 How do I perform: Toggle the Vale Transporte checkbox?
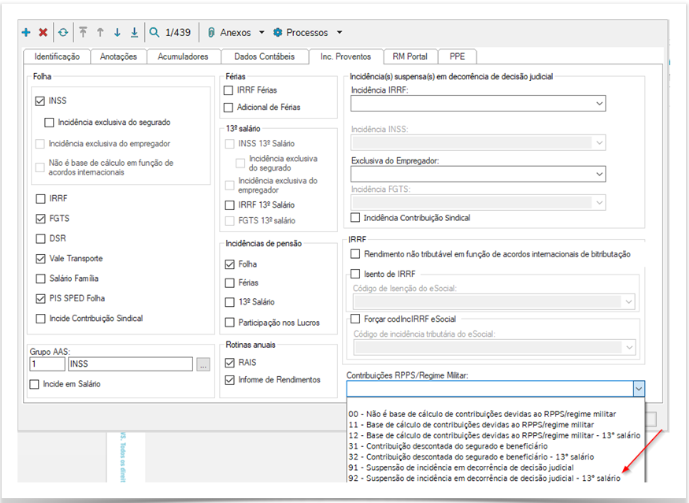pyautogui.click(x=40, y=259)
